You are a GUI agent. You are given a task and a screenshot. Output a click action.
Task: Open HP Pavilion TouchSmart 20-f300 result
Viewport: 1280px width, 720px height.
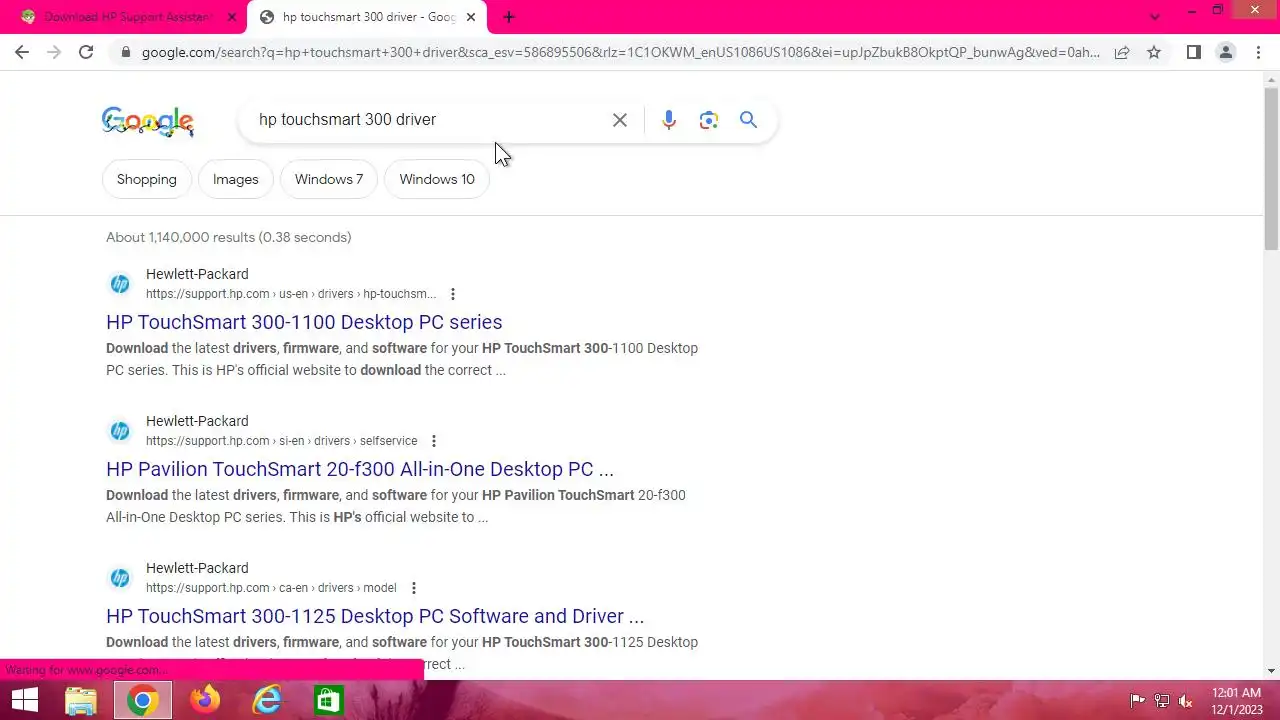360,469
